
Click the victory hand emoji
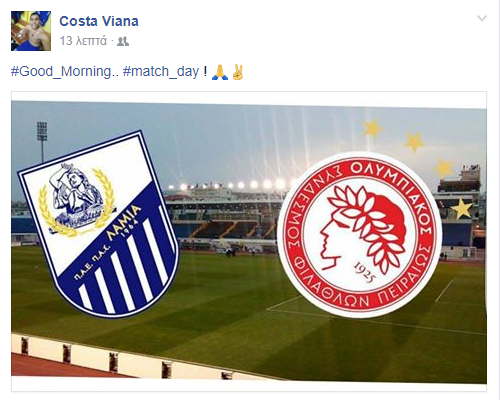pyautogui.click(x=238, y=72)
